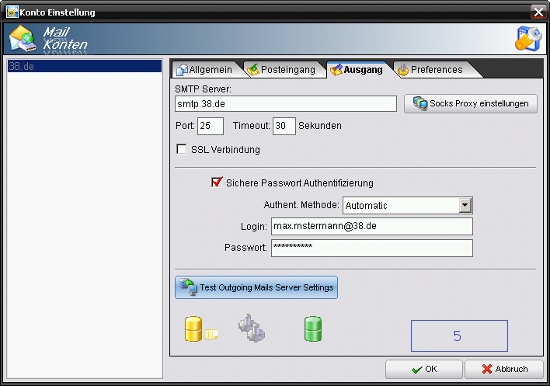This screenshot has width=550, height=386.
Task: Open Socks Proxy einstellungen
Action: pos(471,104)
